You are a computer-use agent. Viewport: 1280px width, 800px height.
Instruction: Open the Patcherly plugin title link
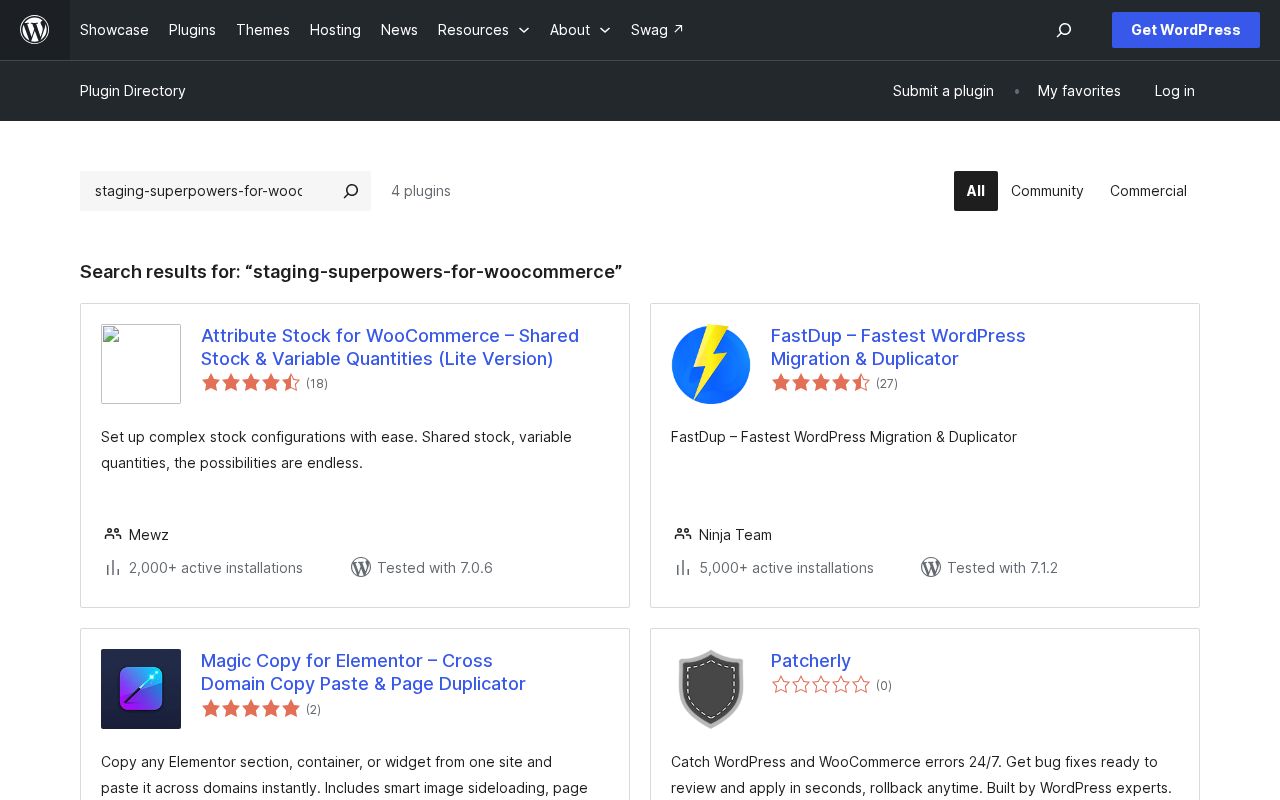click(x=811, y=661)
